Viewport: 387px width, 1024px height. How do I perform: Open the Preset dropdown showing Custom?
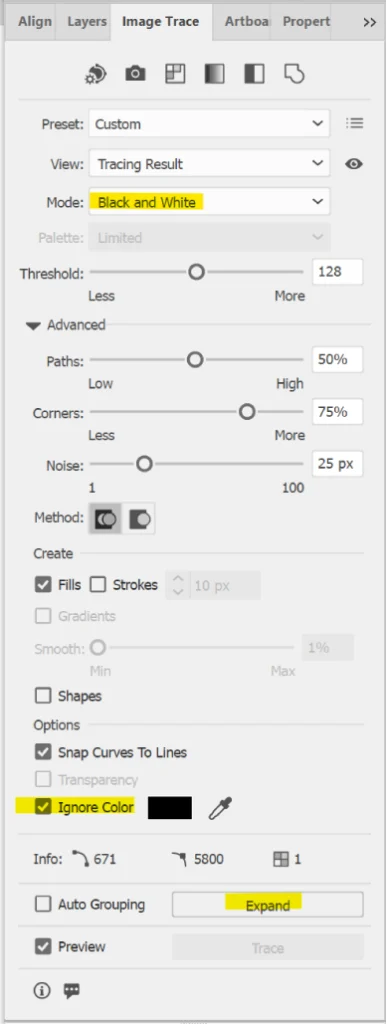(x=209, y=123)
